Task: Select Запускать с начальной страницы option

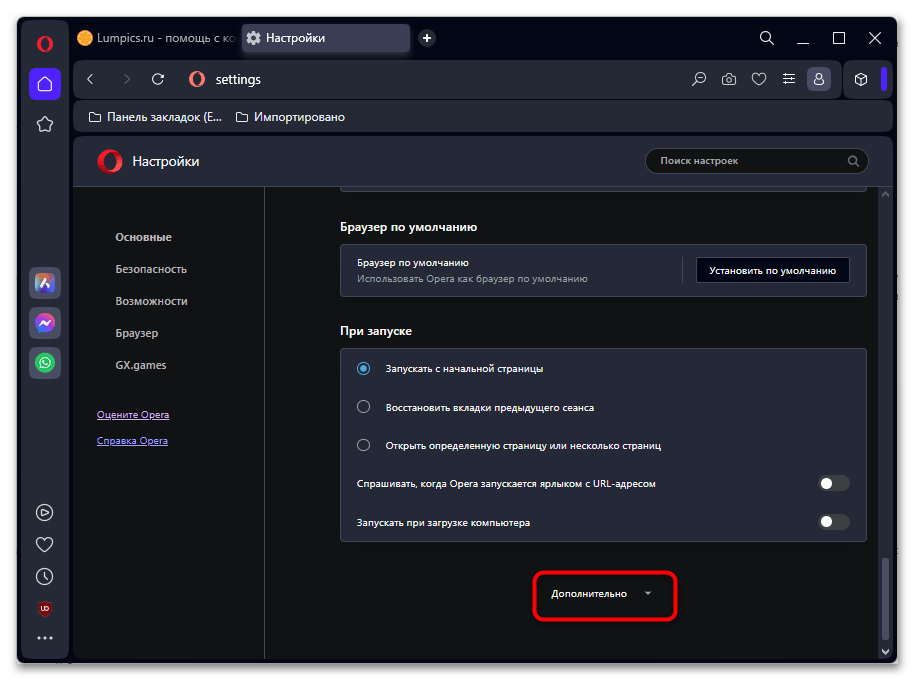Action: pos(363,368)
